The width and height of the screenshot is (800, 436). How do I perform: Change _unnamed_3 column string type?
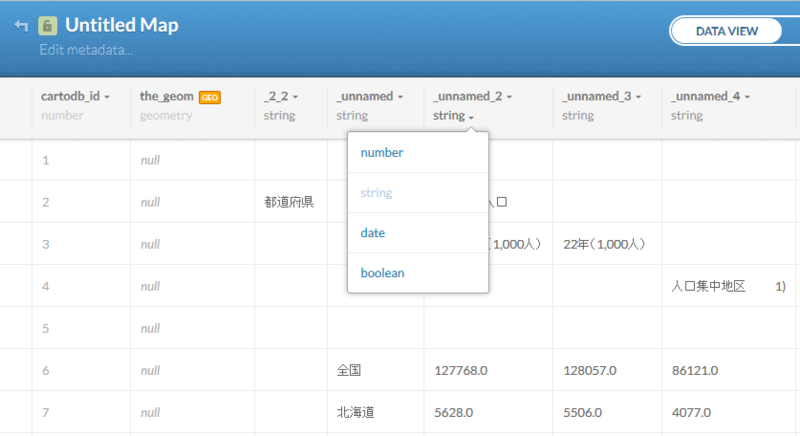tap(578, 116)
